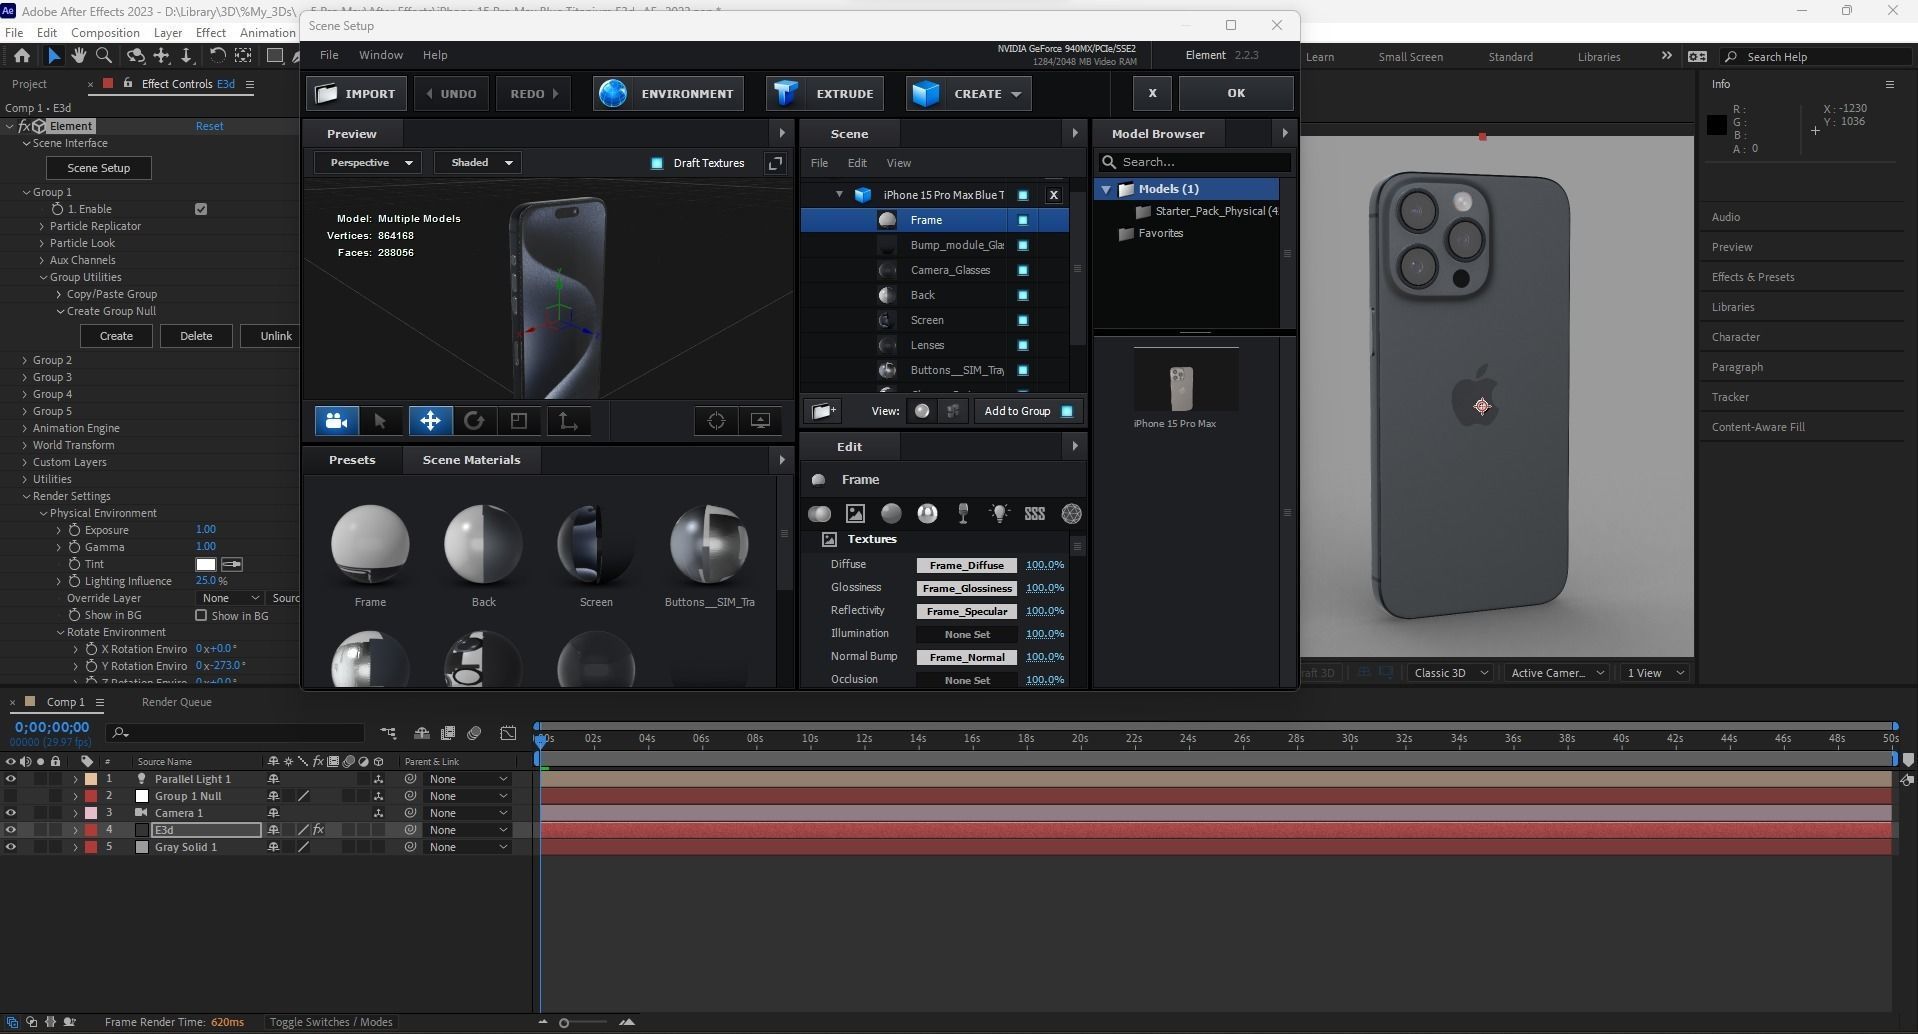Viewport: 1918px width, 1034px height.
Task: Activate the move tool in Preview toolbar
Action: [x=430, y=421]
